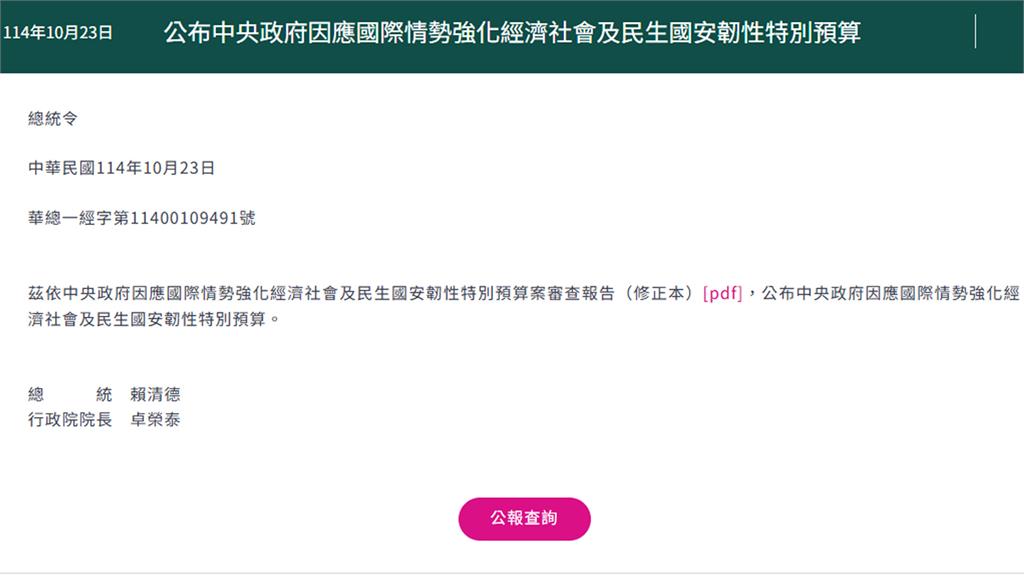This screenshot has width=1024, height=576.
Task: Click the 華總一經字 document number line
Action: (x=142, y=217)
